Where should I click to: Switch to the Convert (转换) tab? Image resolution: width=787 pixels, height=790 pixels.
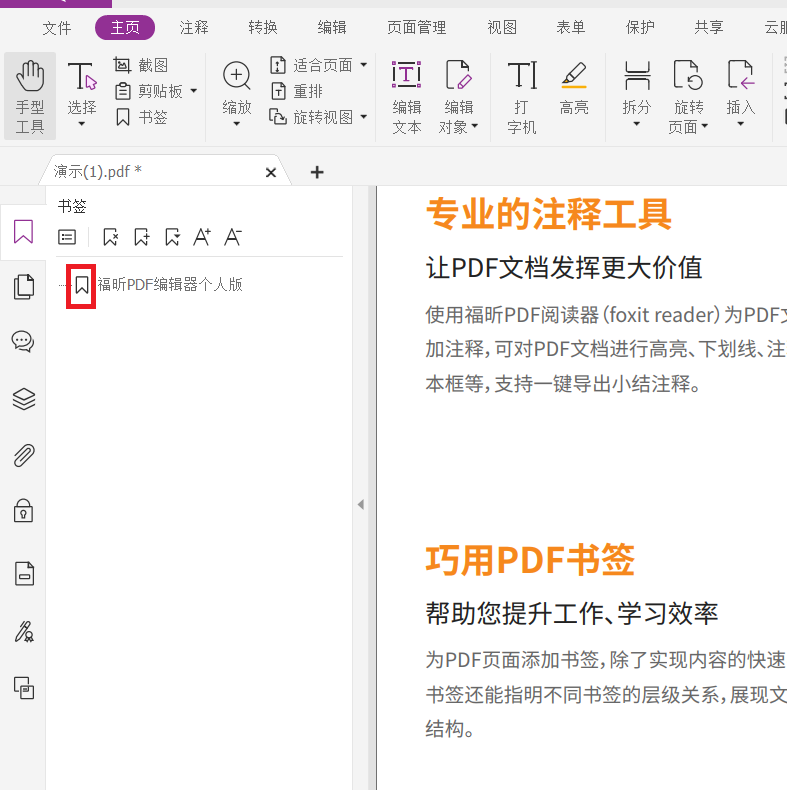263,27
